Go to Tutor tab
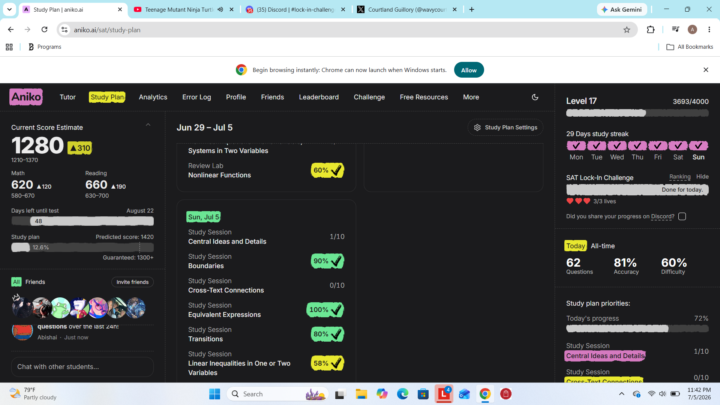The height and width of the screenshot is (405, 720). pyautogui.click(x=68, y=97)
